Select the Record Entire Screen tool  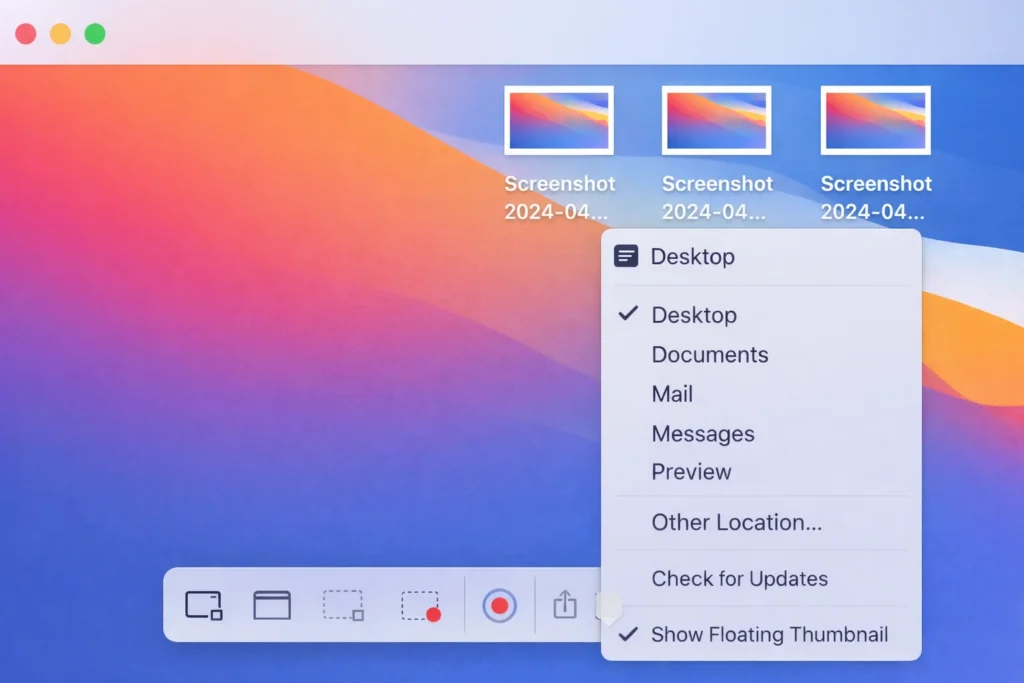click(497, 605)
